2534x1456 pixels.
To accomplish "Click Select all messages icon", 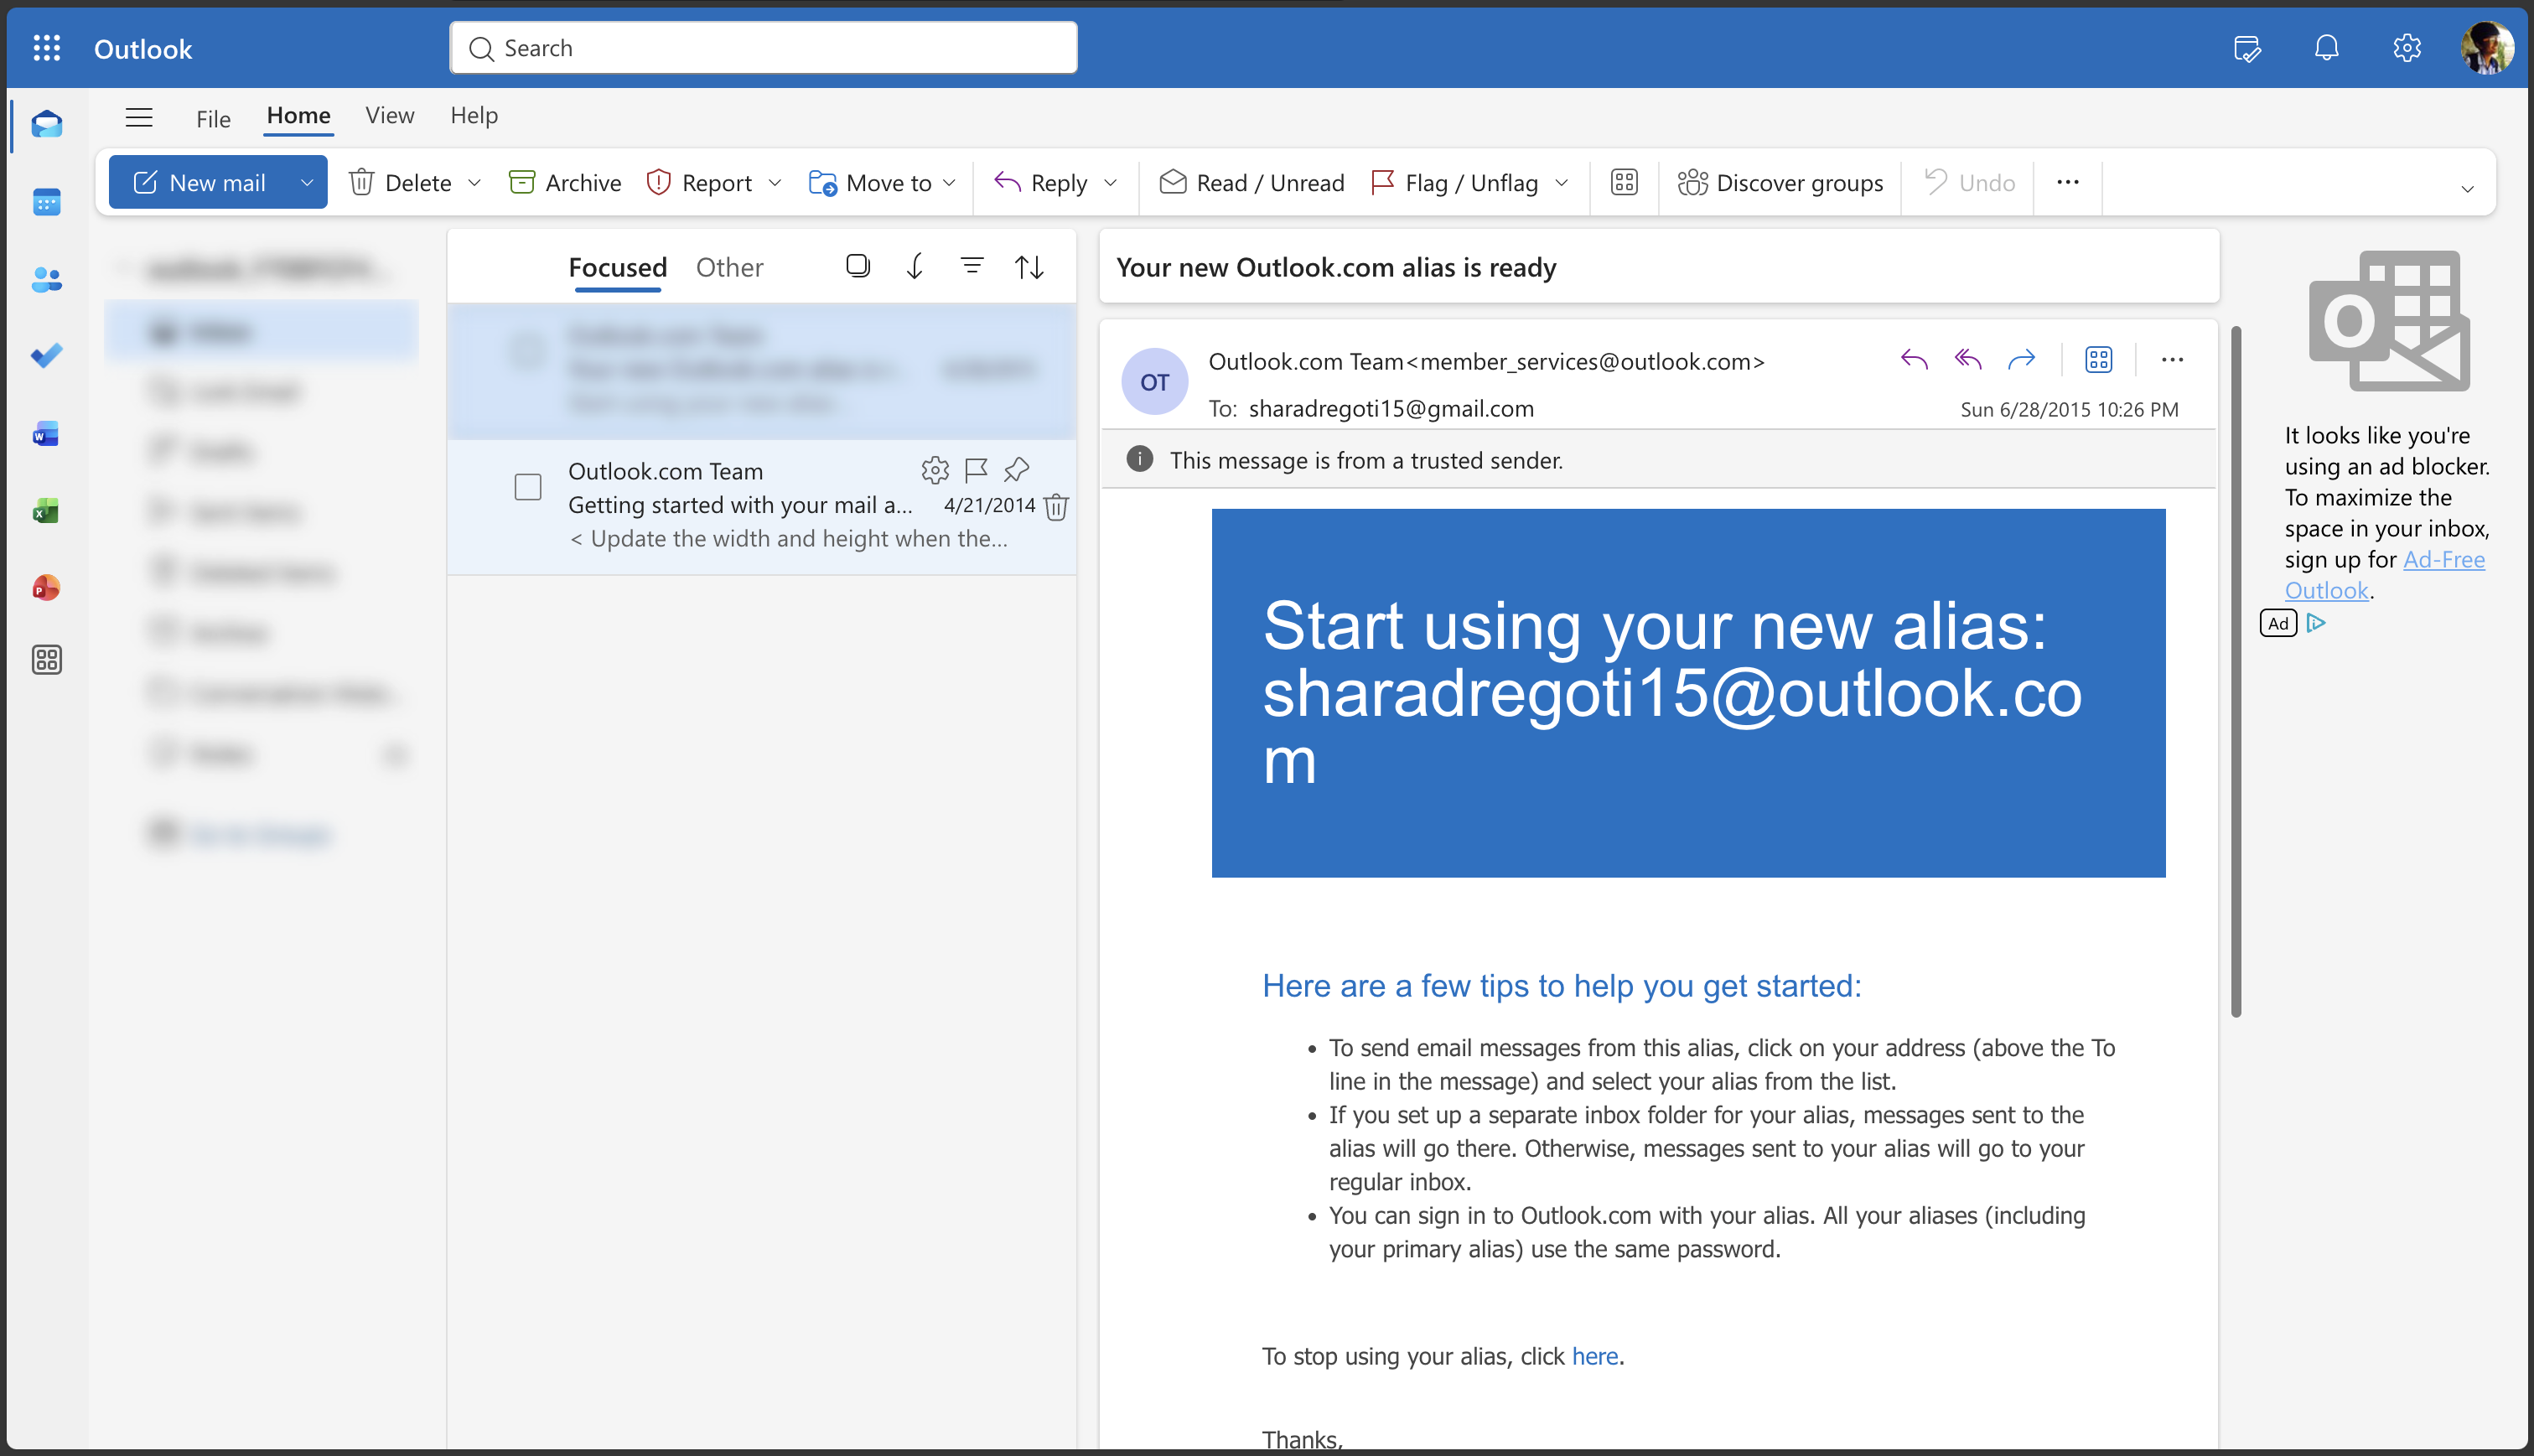I will click(x=858, y=266).
